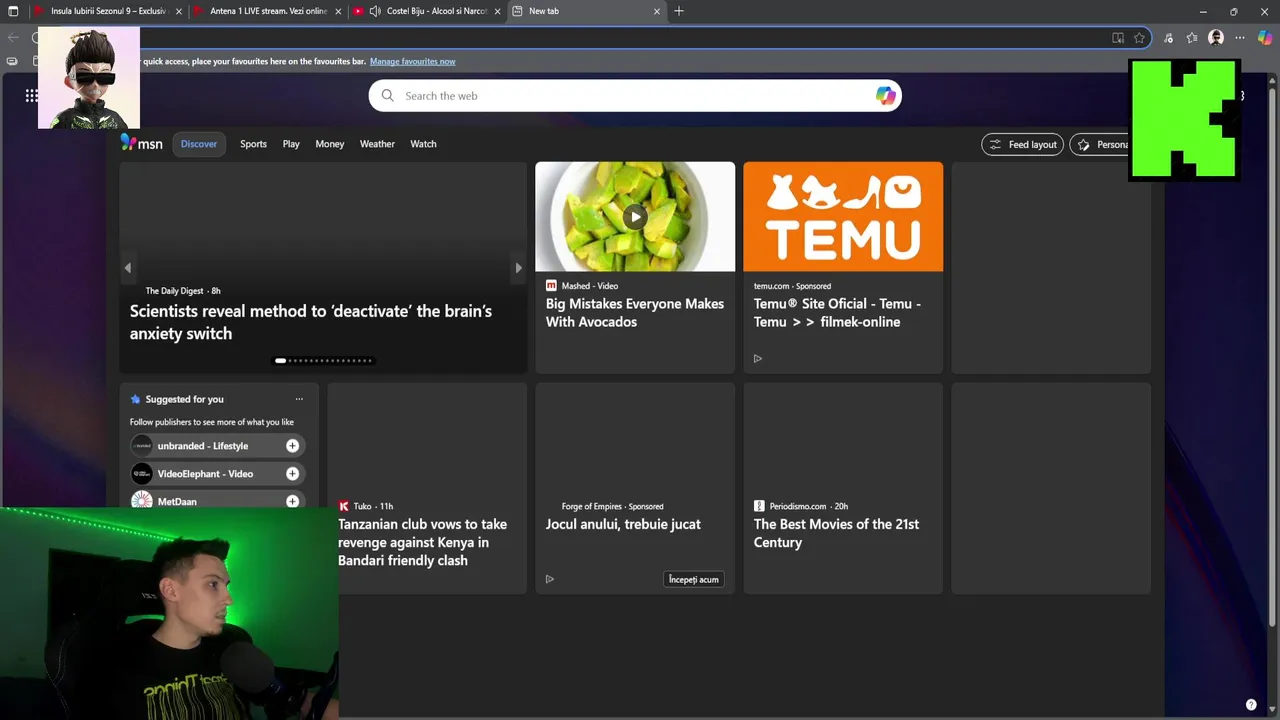Open Suggested for you more options ellipsis
This screenshot has height=720, width=1280.
tap(299, 399)
